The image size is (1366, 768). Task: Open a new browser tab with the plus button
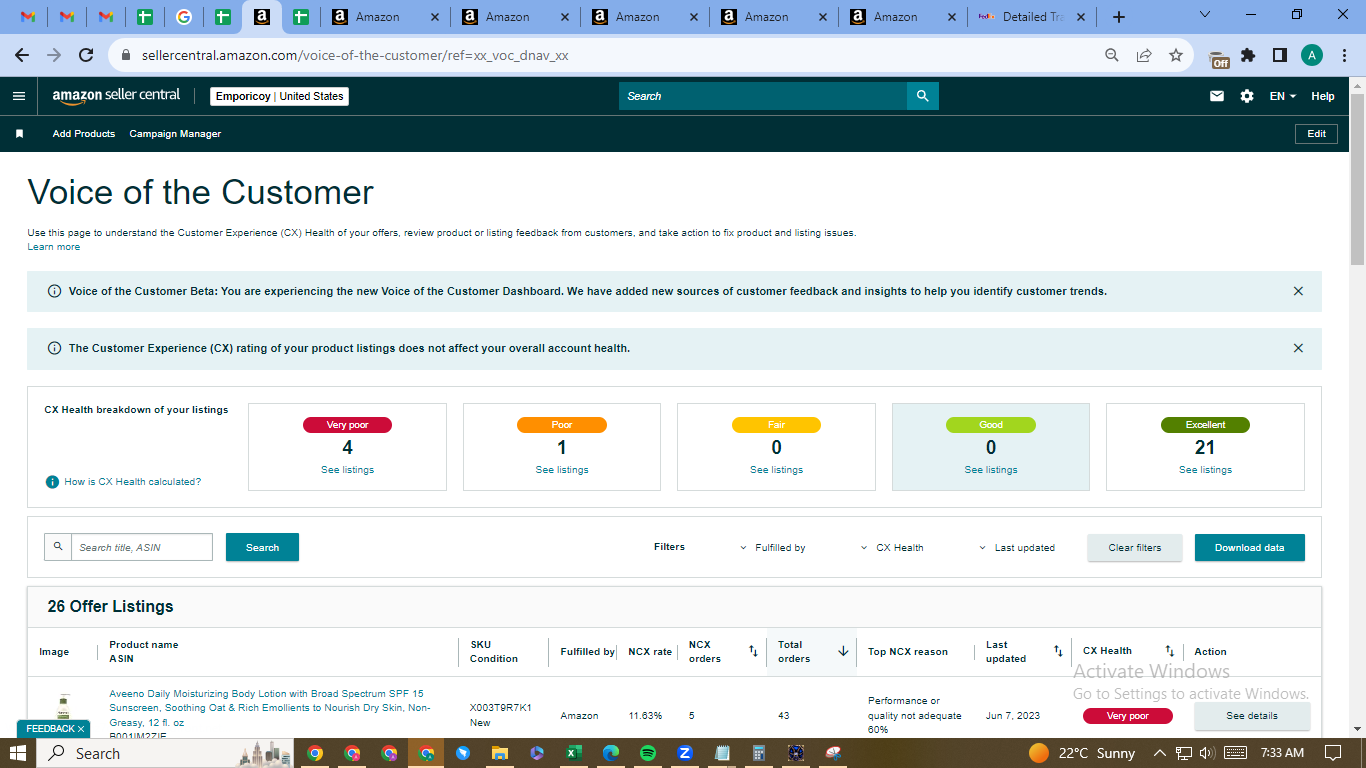(x=1119, y=17)
